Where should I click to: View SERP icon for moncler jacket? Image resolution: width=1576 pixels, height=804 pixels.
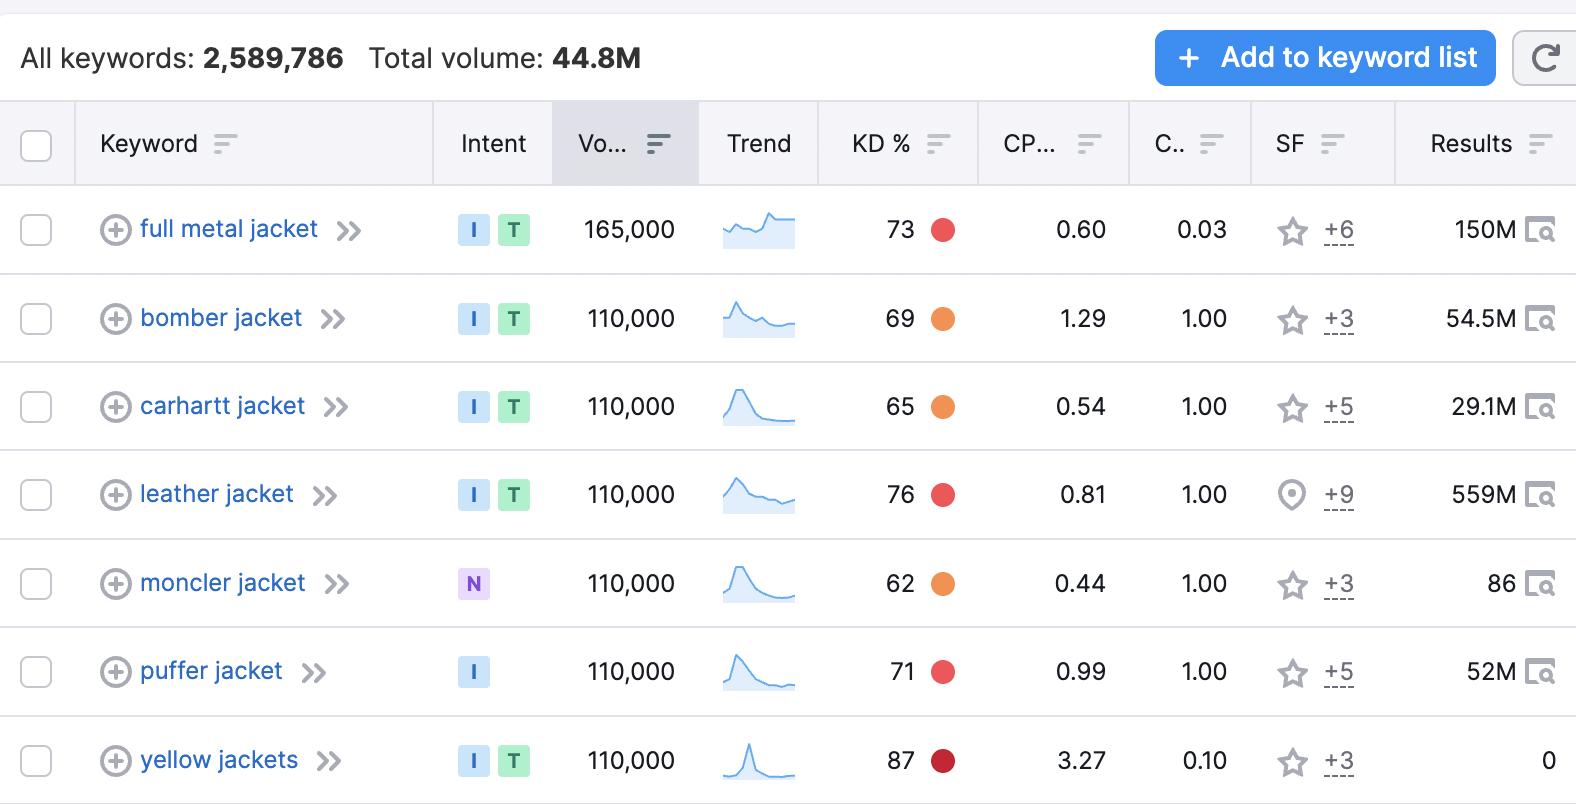pos(1540,584)
